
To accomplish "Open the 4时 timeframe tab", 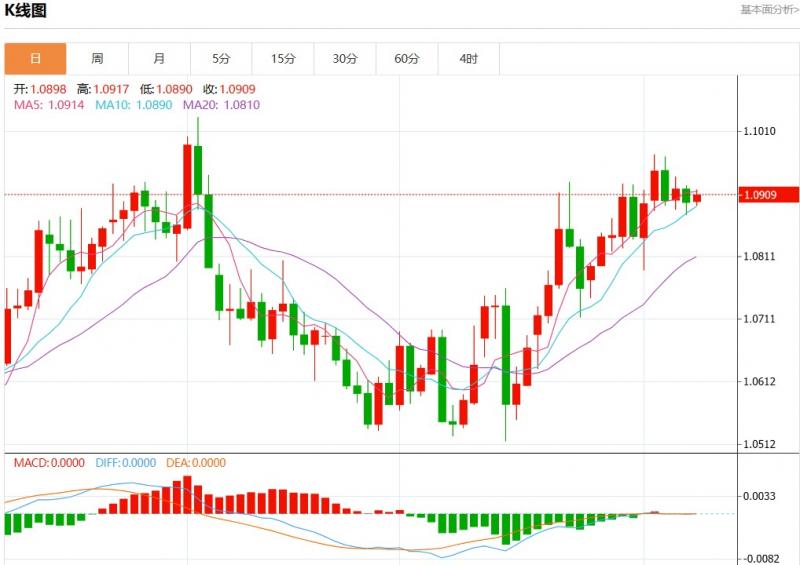I will click(x=468, y=59).
